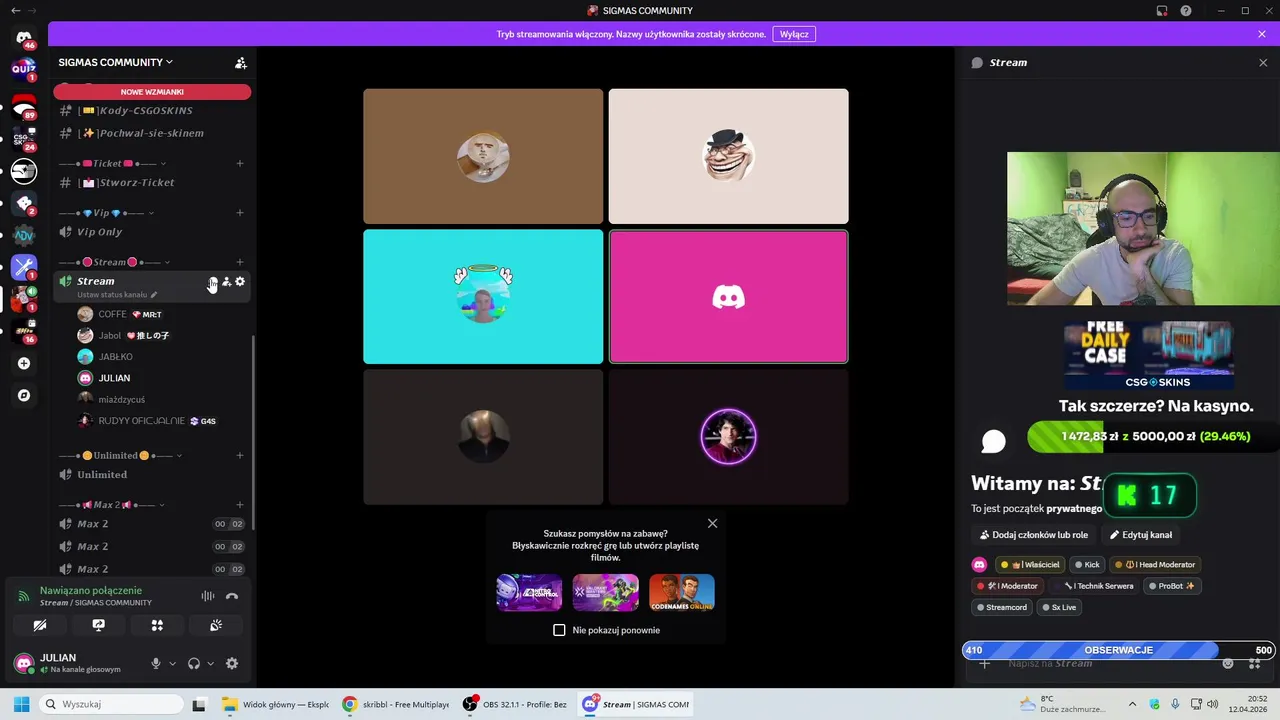Viewport: 1280px width, 720px height.
Task: Close the activity suggestions popup
Action: tap(712, 523)
